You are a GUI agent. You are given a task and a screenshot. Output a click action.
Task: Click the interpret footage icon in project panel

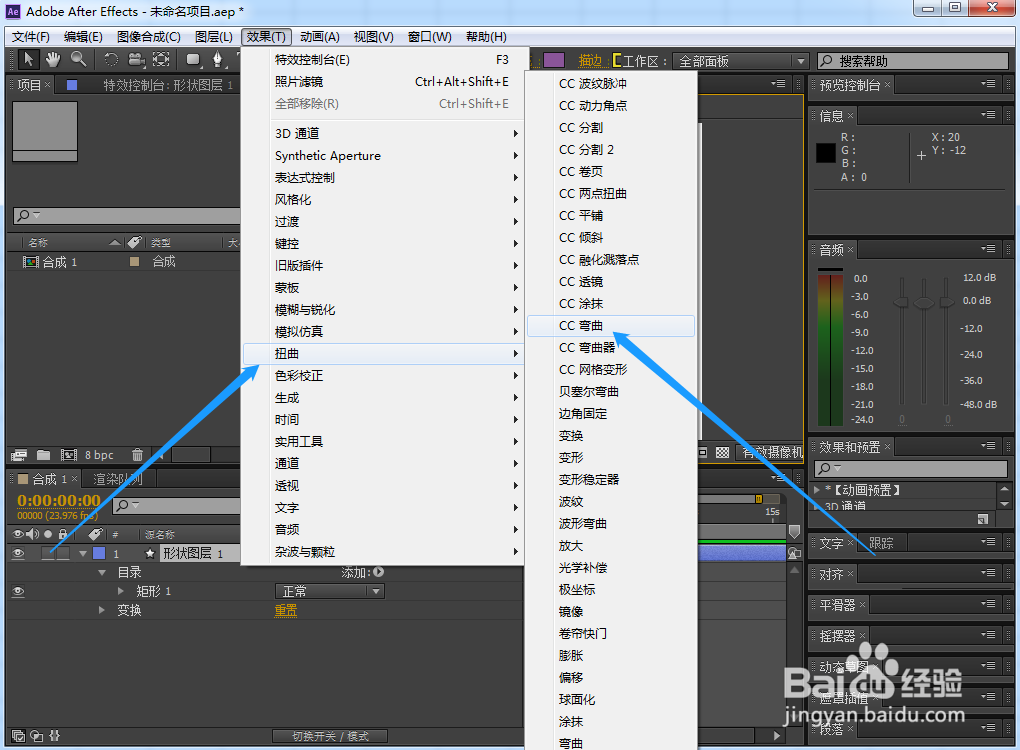20,455
